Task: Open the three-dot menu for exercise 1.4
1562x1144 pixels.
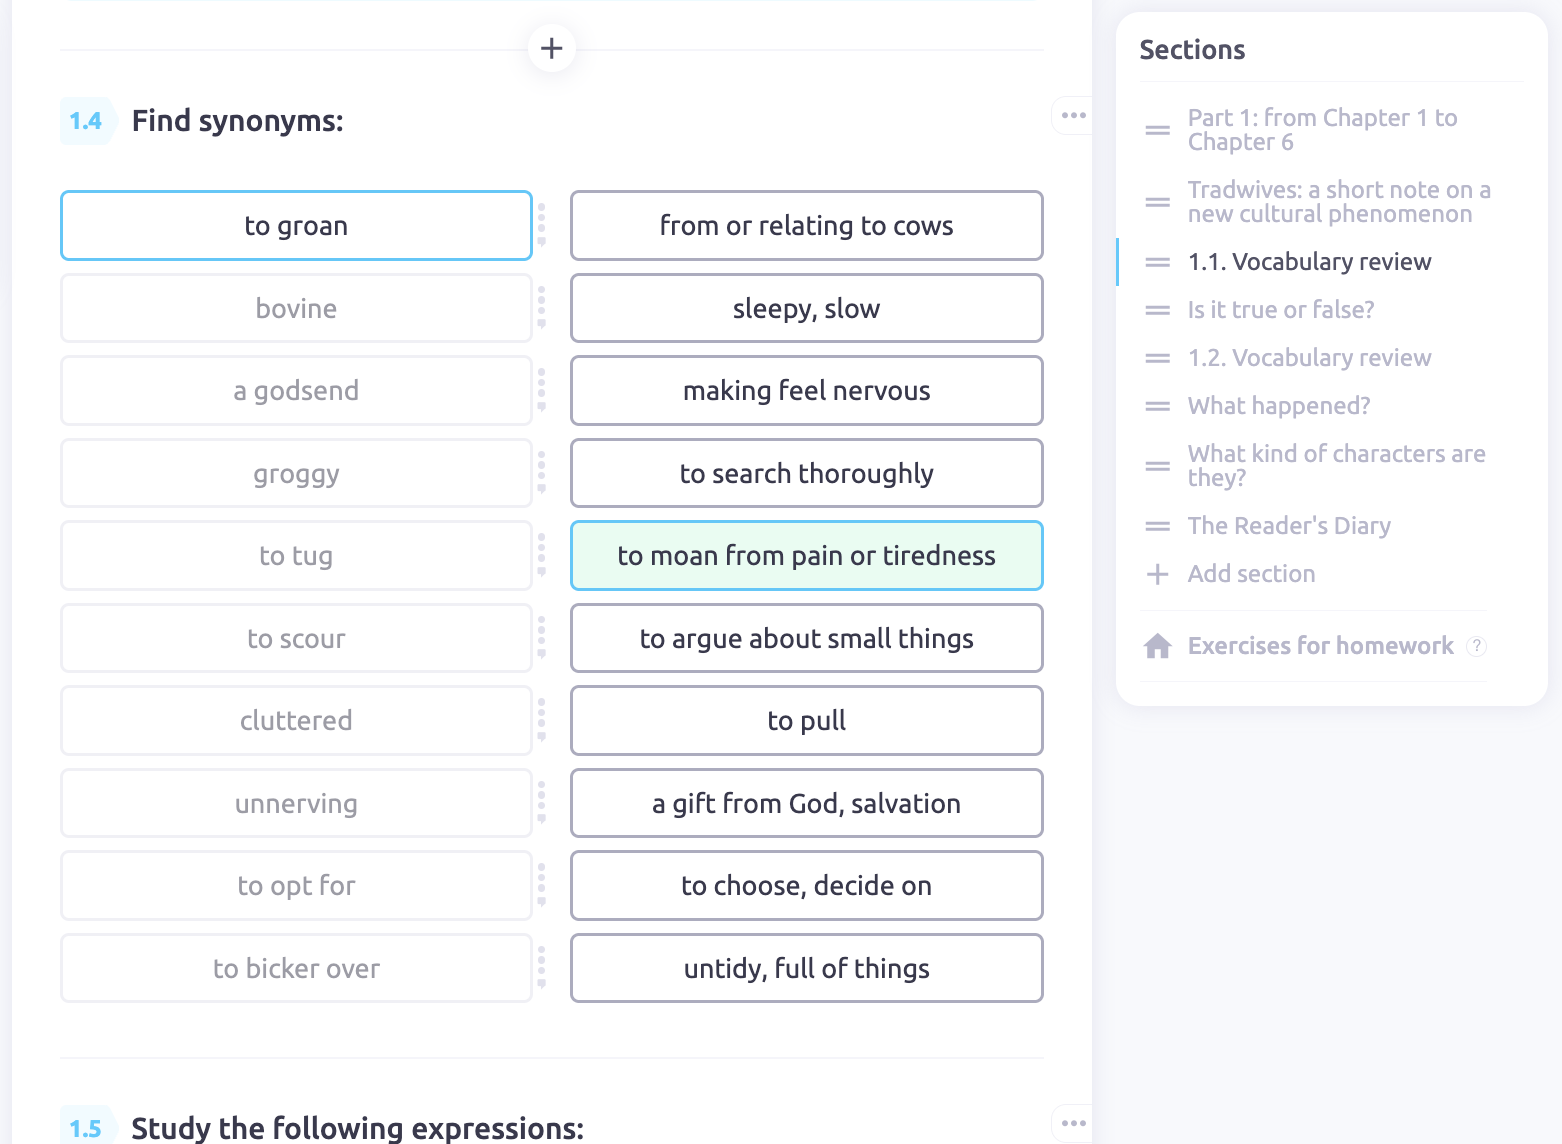Action: [1073, 116]
